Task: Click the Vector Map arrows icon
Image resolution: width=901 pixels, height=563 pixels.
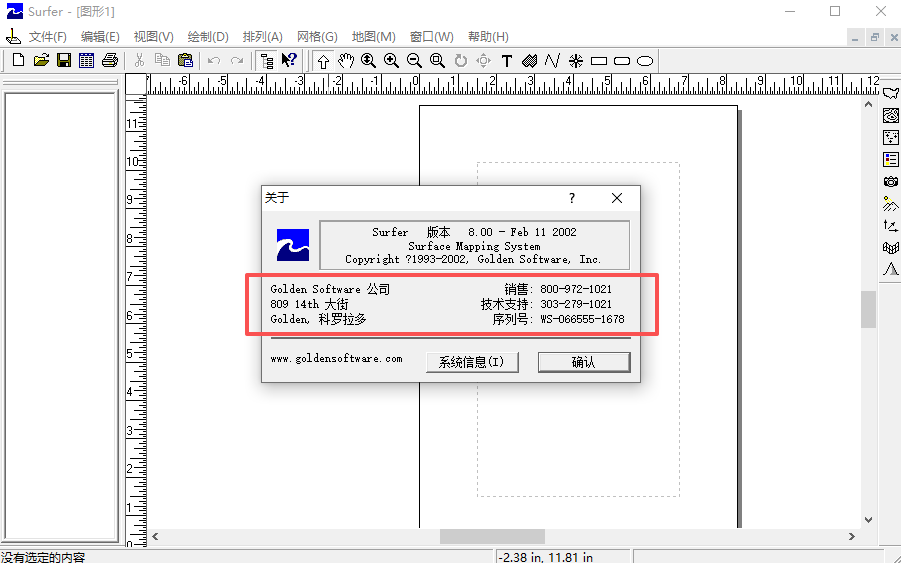Action: click(x=891, y=226)
